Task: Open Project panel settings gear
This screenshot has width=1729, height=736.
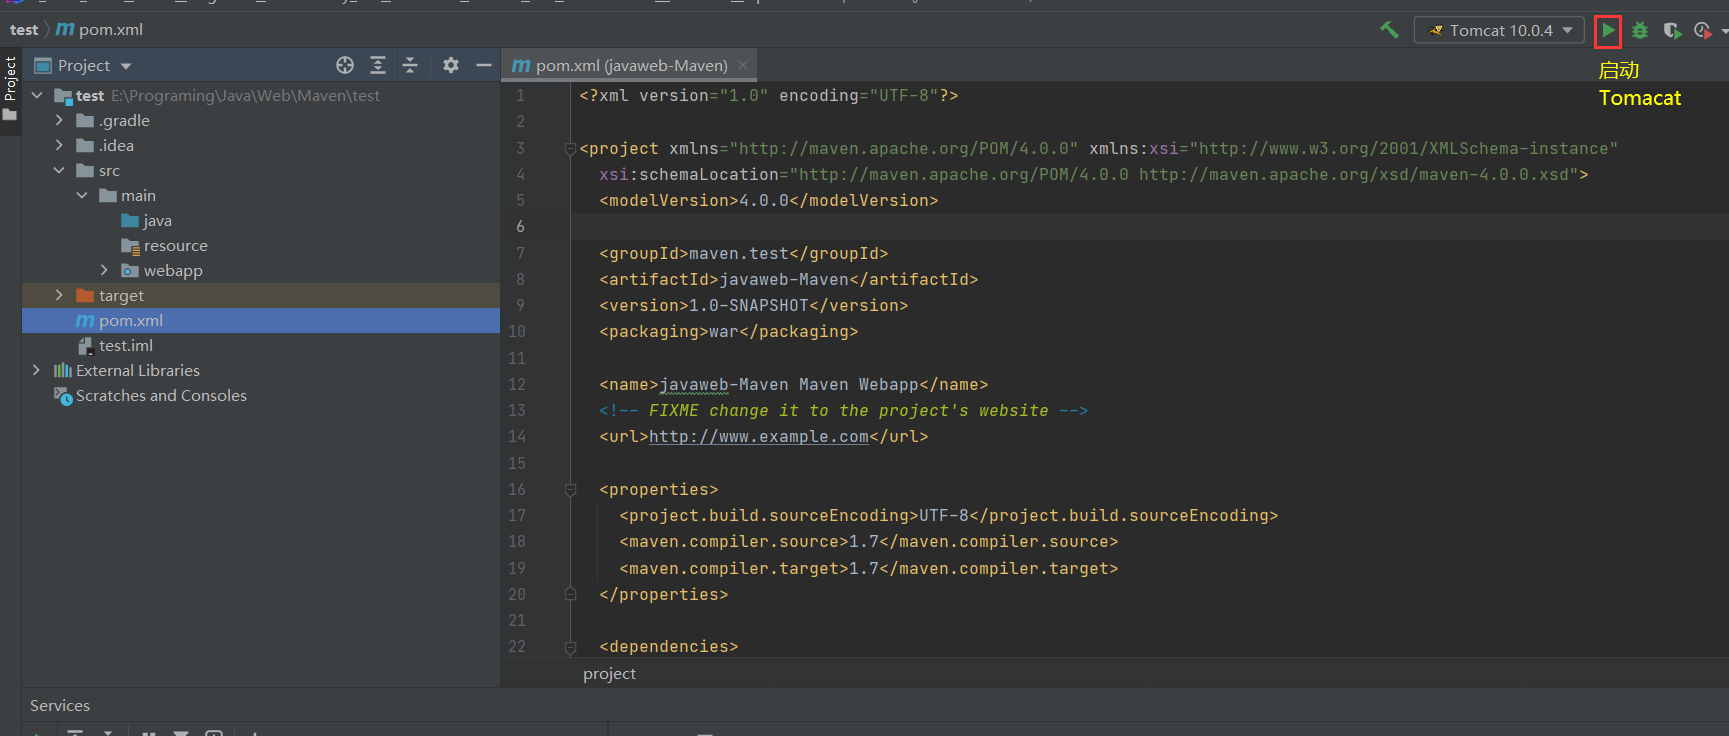Action: coord(451,65)
